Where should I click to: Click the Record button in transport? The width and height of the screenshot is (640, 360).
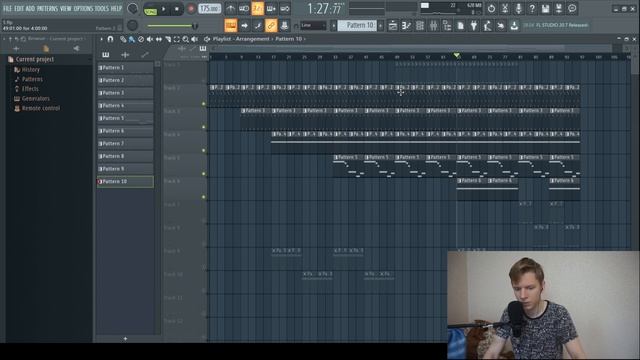point(191,9)
